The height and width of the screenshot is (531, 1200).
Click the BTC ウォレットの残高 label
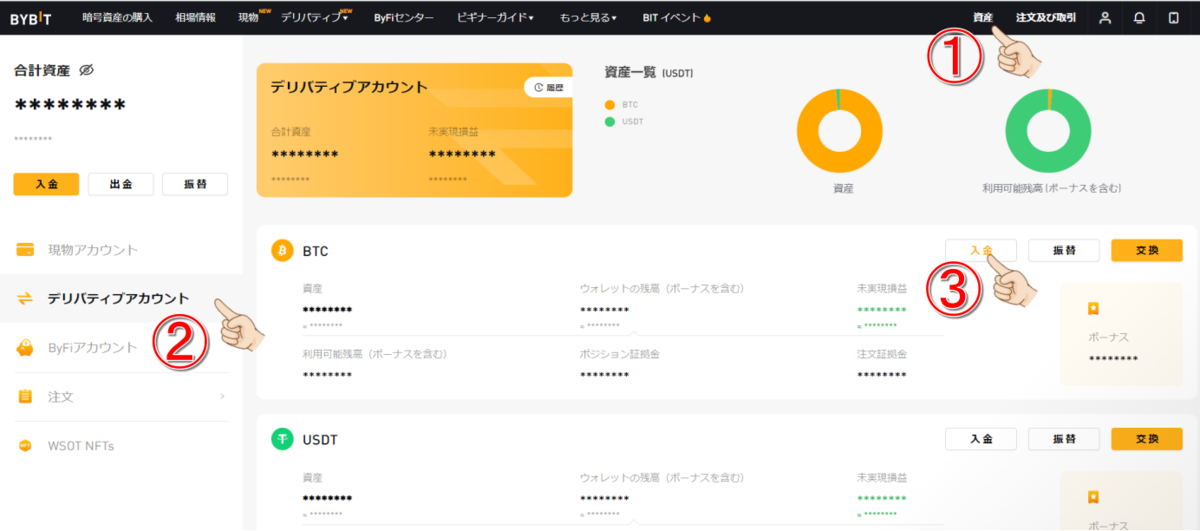click(x=662, y=288)
